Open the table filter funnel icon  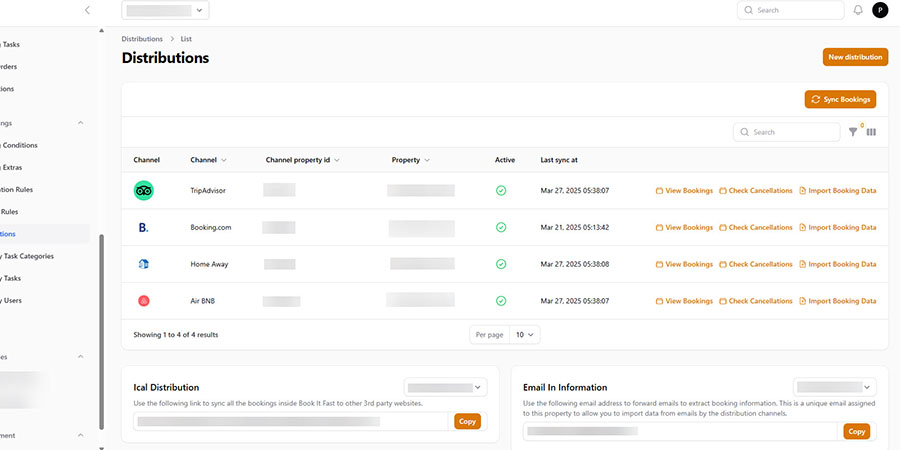[x=853, y=132]
